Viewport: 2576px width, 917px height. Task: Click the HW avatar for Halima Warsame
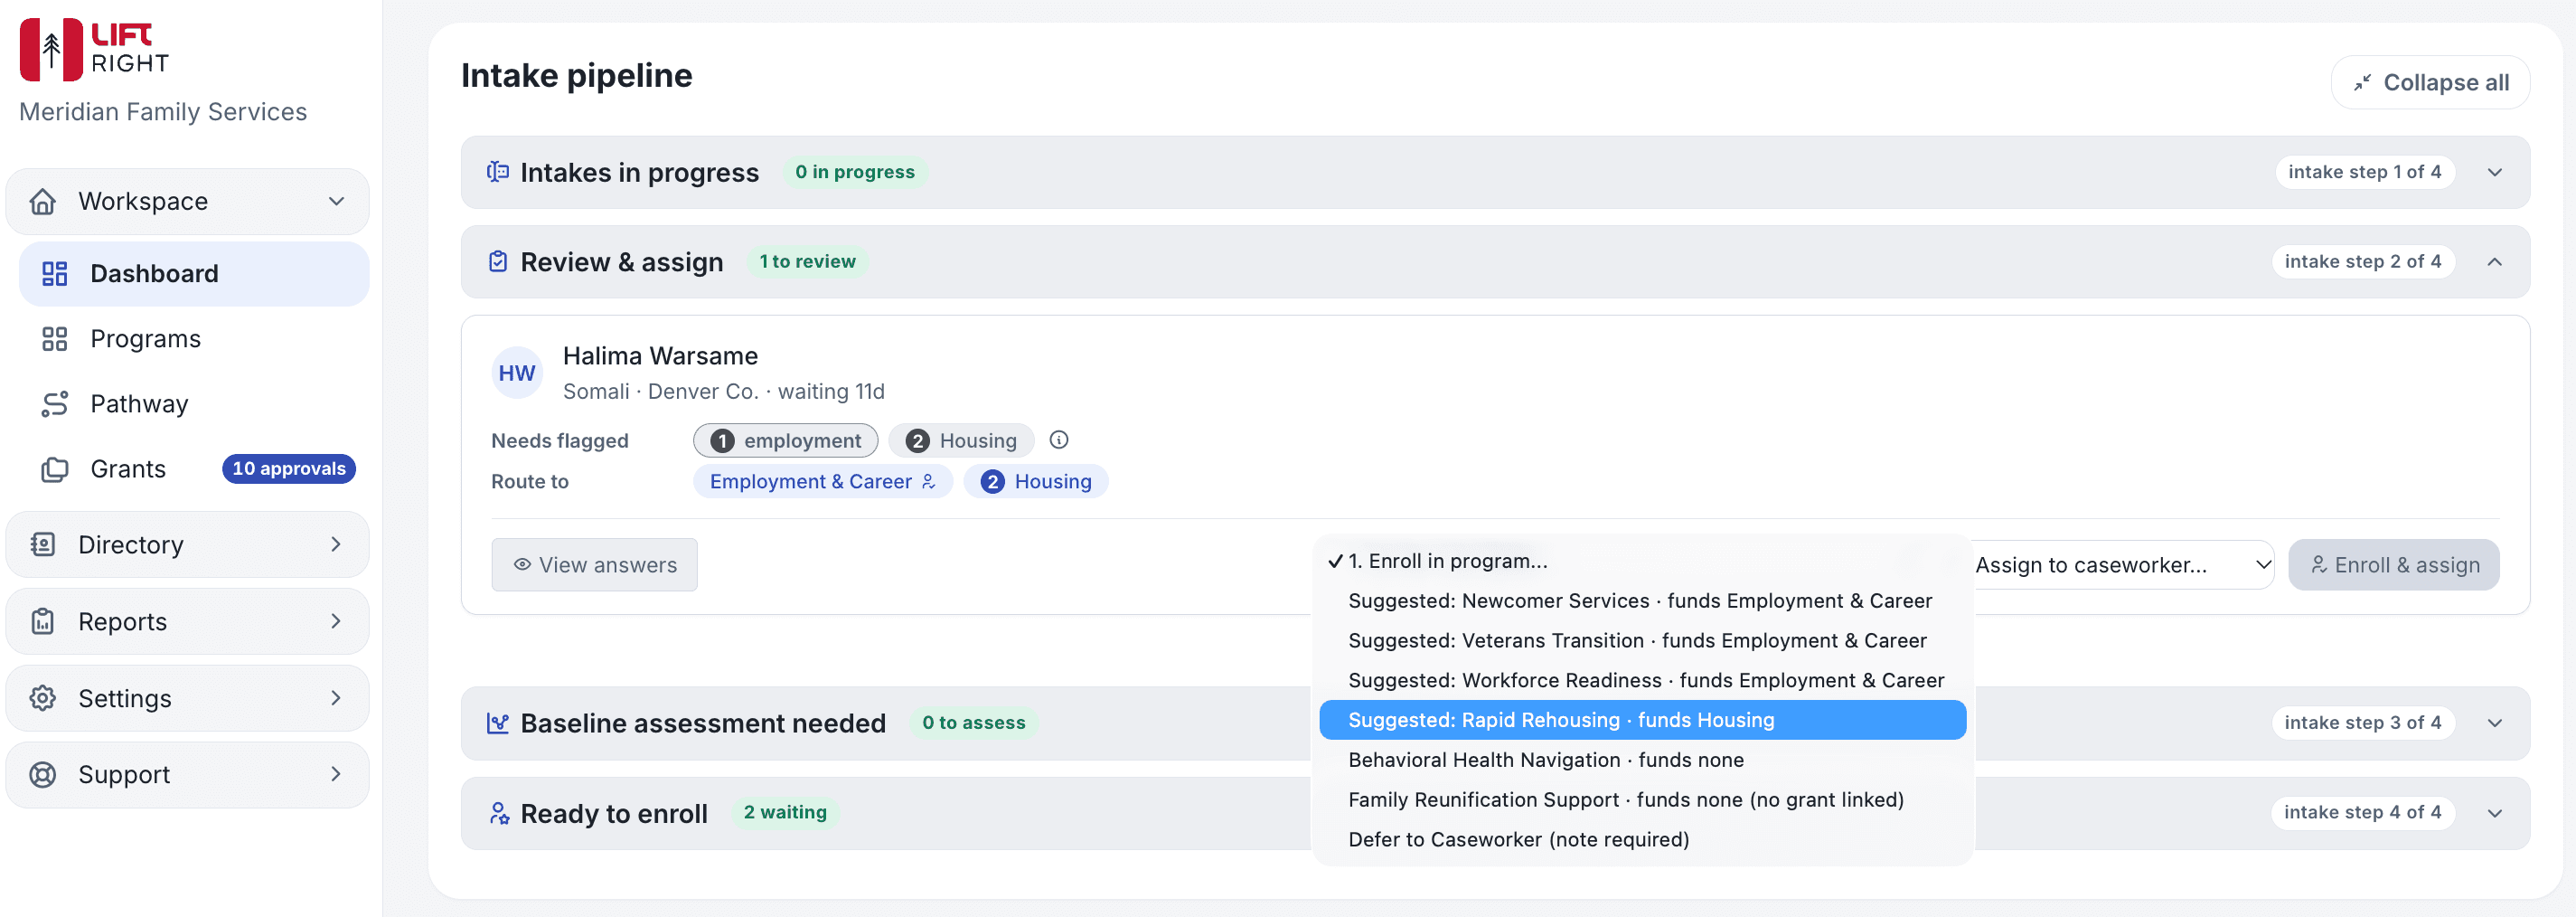pos(517,373)
